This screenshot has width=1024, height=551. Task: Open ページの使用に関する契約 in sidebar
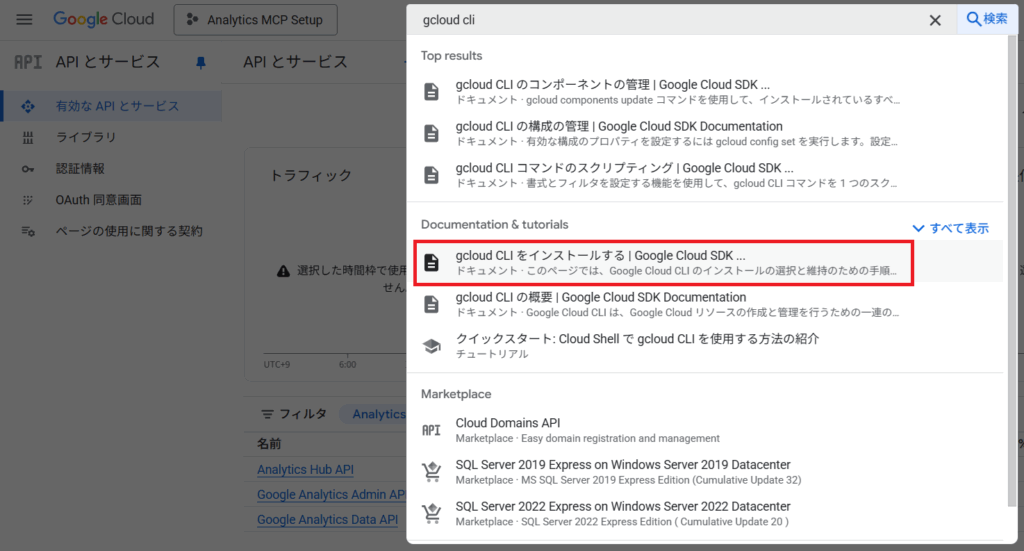pyautogui.click(x=129, y=231)
